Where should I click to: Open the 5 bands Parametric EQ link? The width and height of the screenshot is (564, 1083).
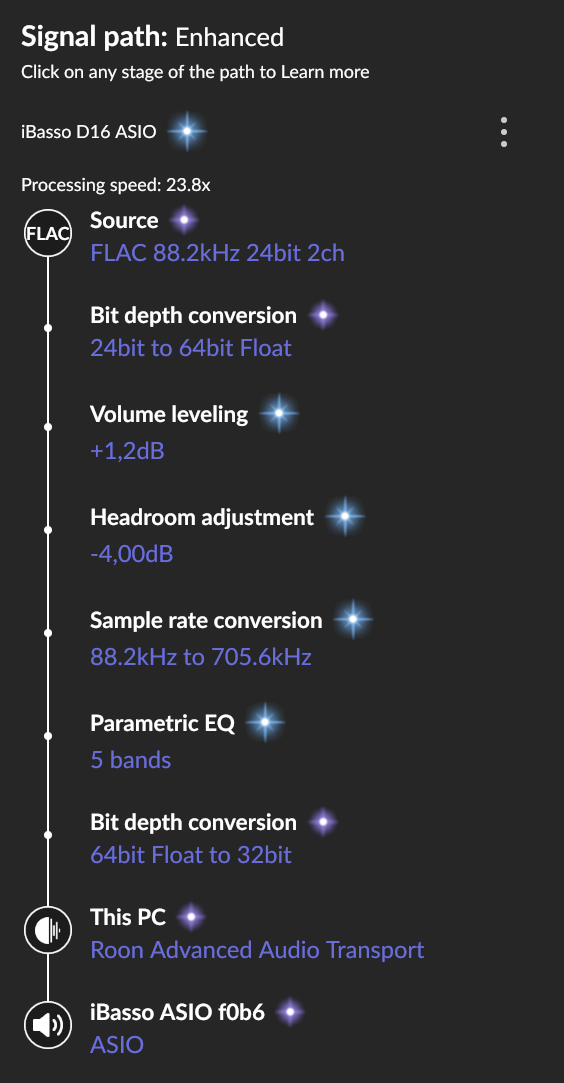(130, 760)
